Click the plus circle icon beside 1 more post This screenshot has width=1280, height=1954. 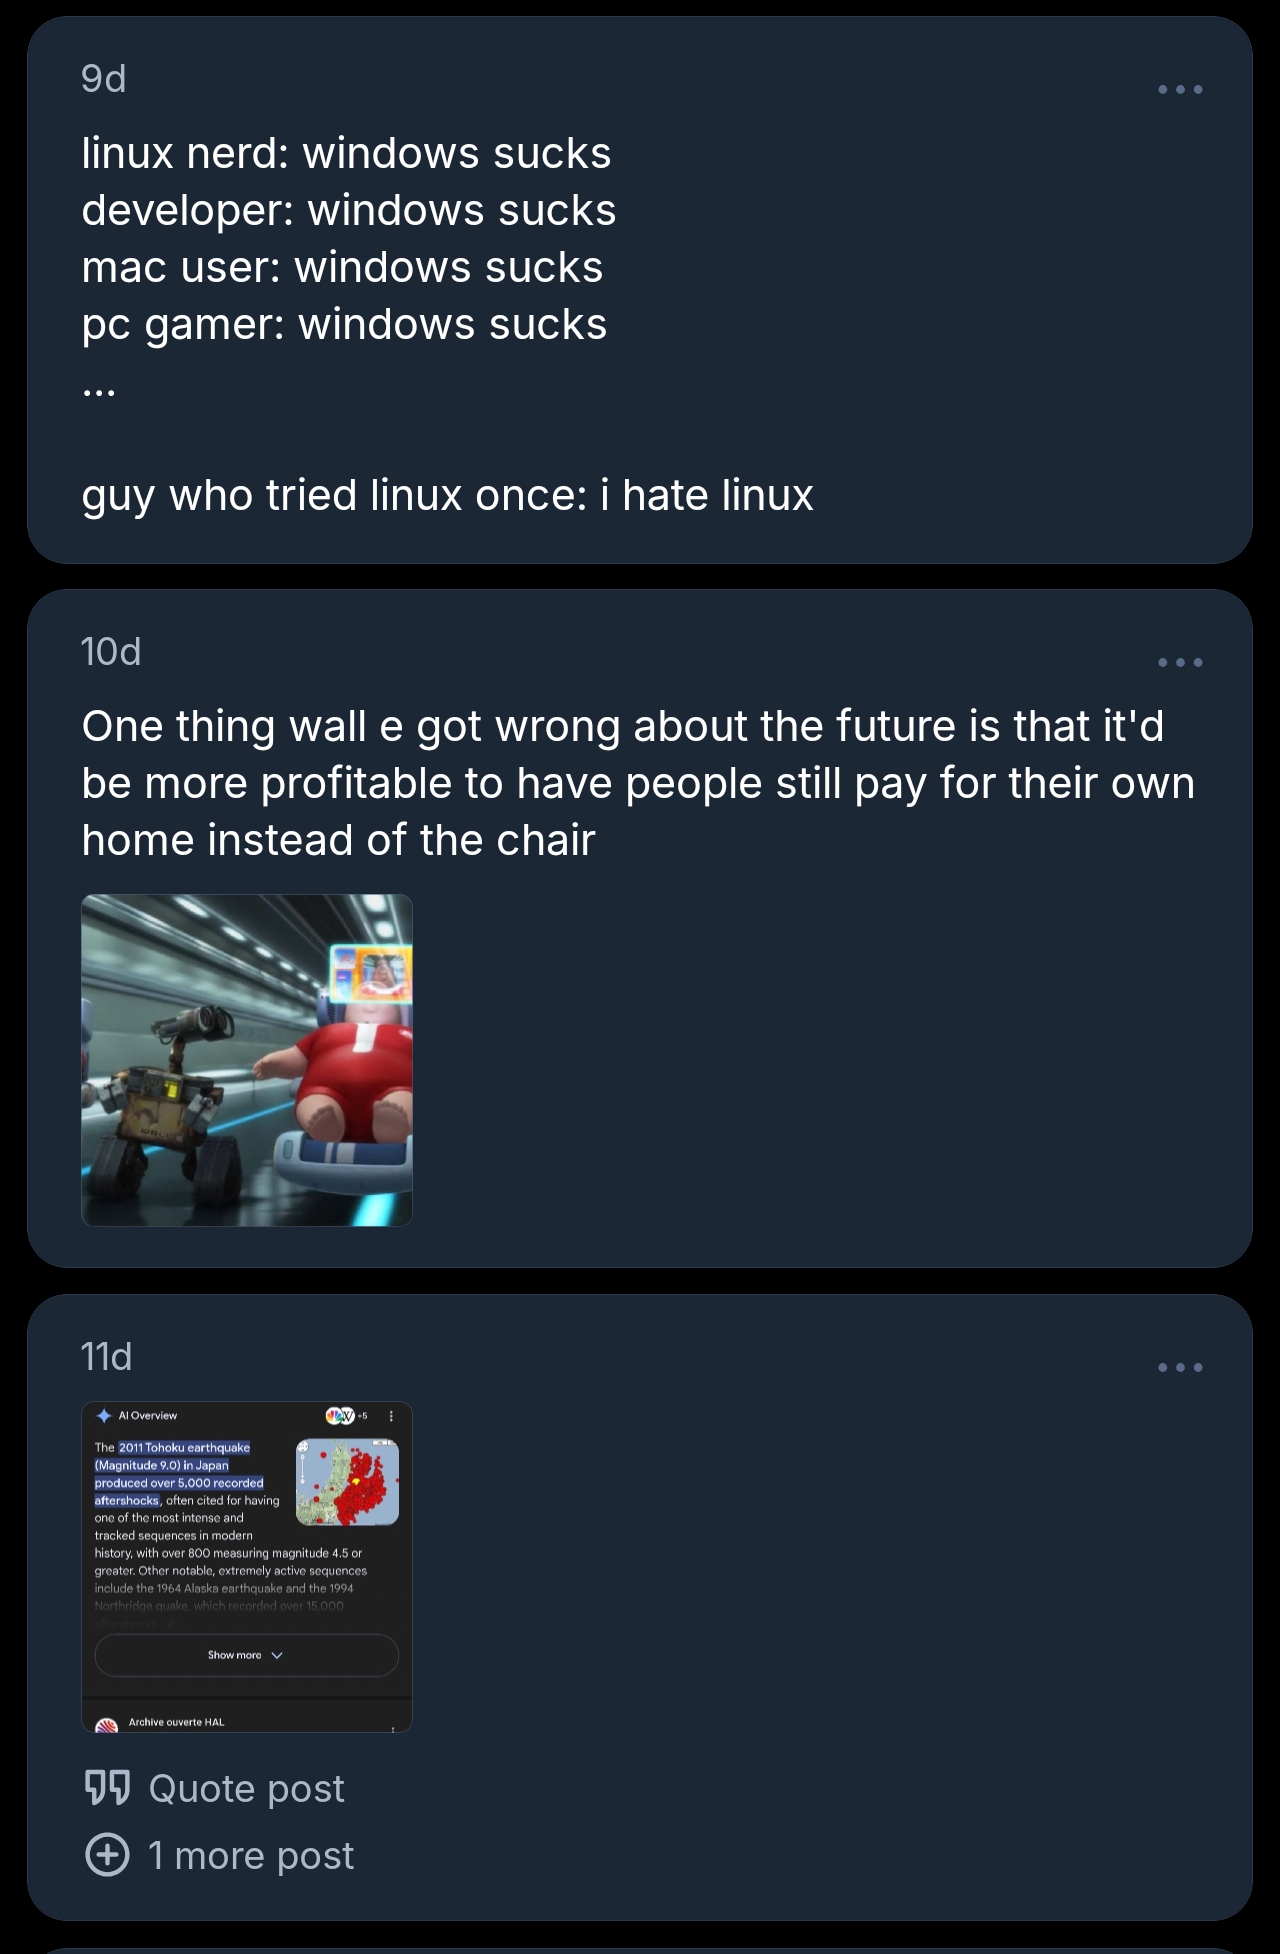(x=107, y=1855)
